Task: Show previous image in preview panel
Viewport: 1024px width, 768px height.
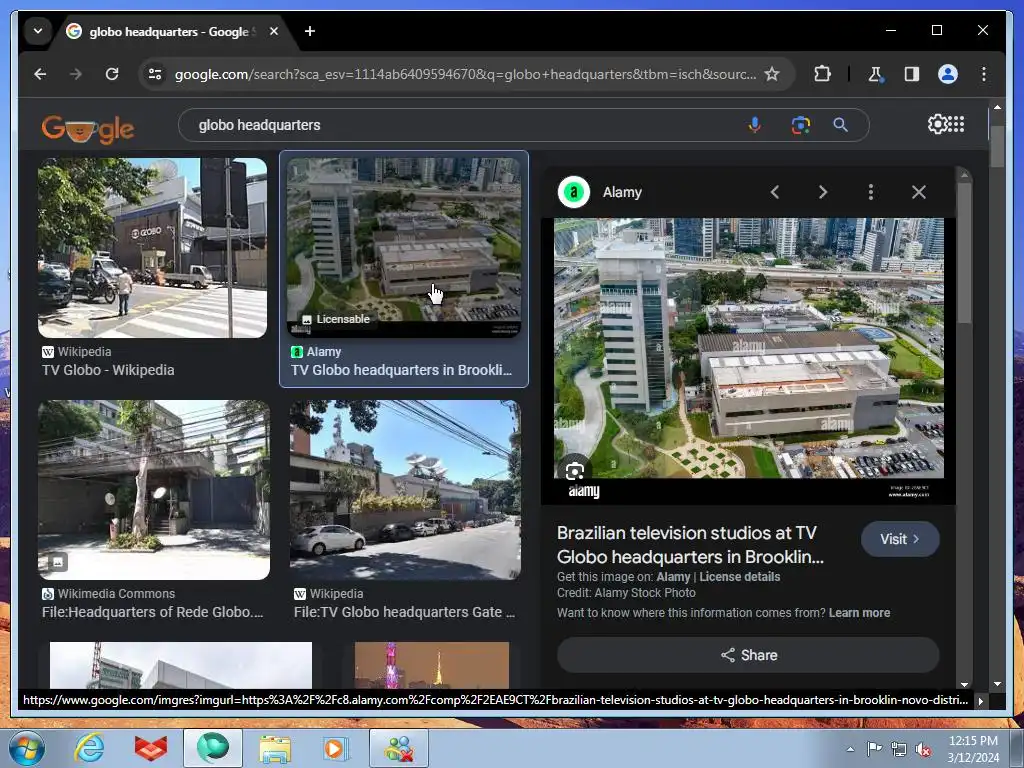Action: pyautogui.click(x=775, y=192)
